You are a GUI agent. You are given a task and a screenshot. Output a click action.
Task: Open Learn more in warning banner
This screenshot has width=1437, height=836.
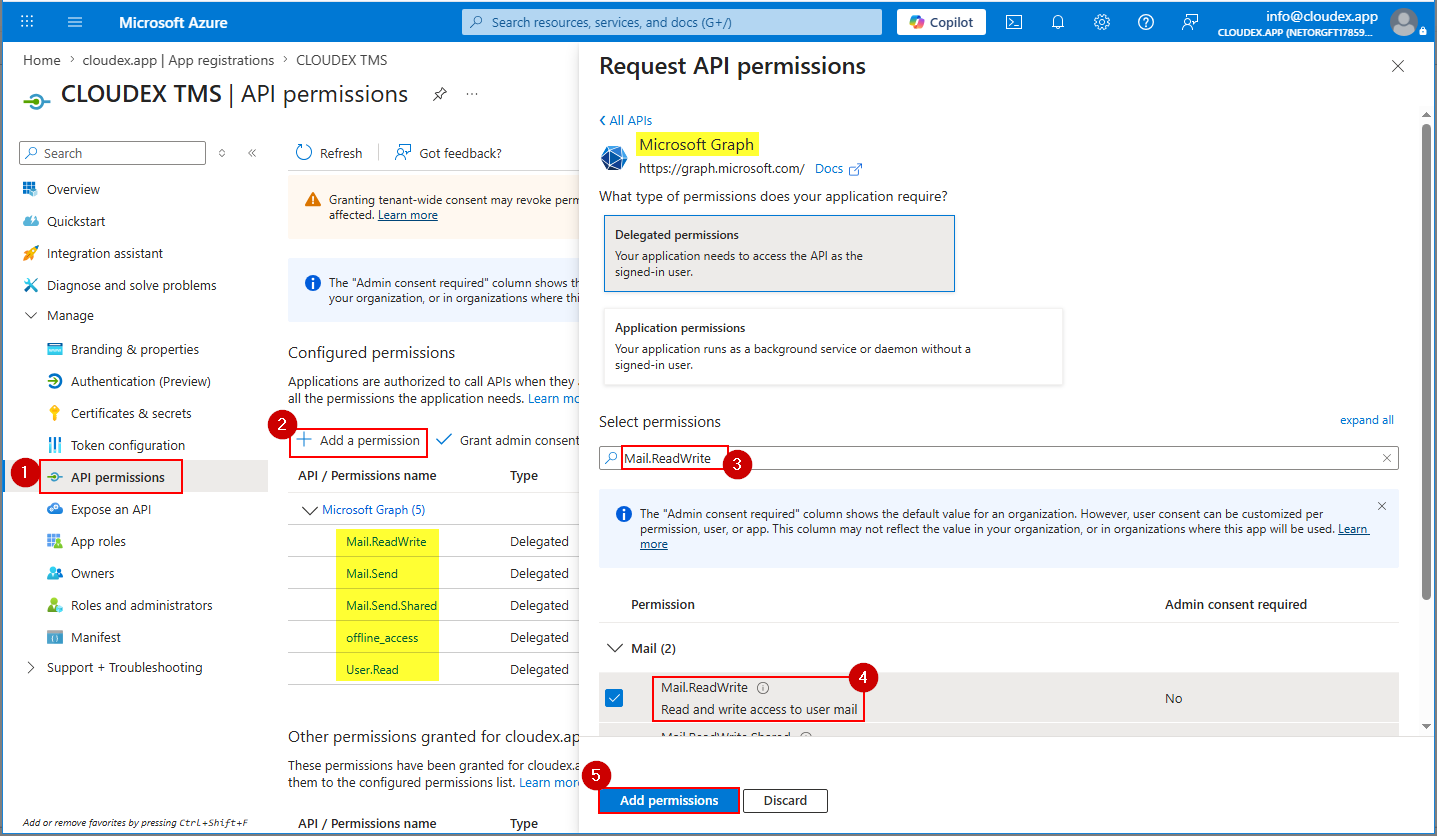408,215
